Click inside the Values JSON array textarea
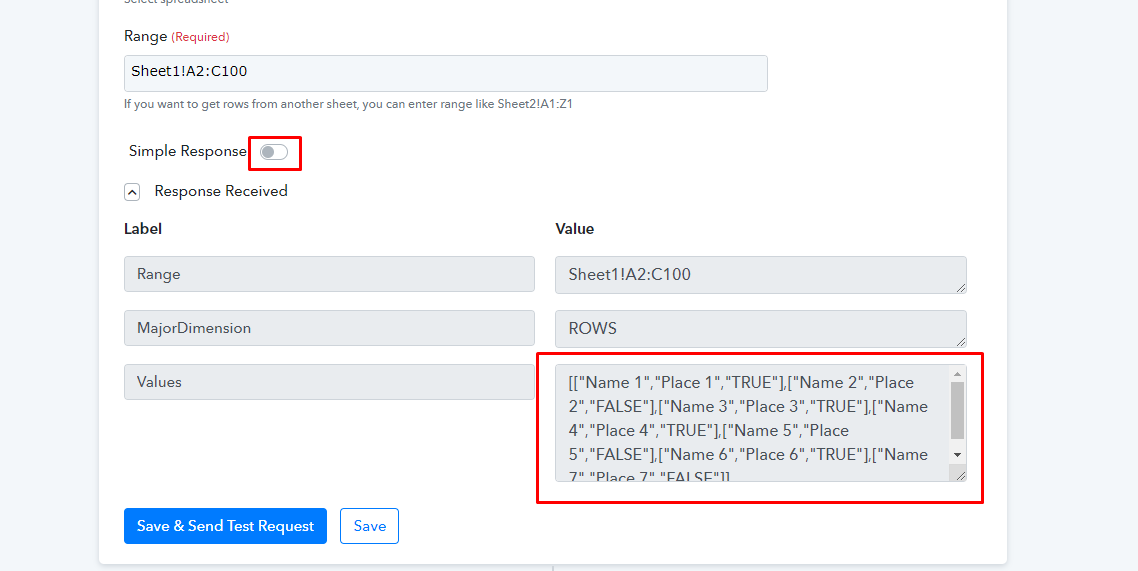Image resolution: width=1138 pixels, height=571 pixels. (x=752, y=423)
